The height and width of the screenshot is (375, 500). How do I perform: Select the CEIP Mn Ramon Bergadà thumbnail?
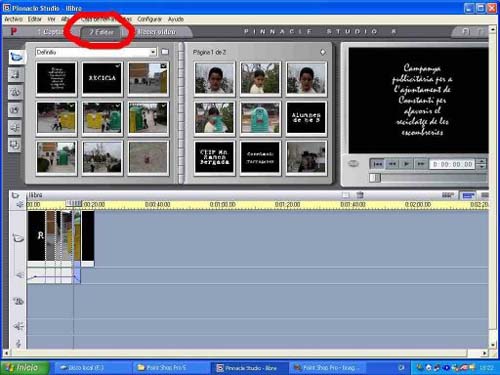pos(214,157)
